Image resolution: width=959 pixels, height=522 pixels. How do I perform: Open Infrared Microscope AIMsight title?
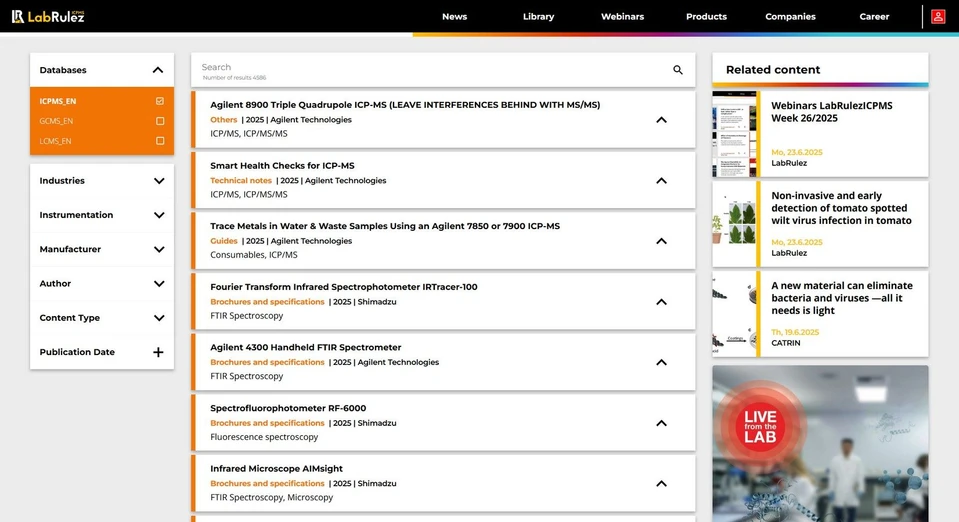276,468
